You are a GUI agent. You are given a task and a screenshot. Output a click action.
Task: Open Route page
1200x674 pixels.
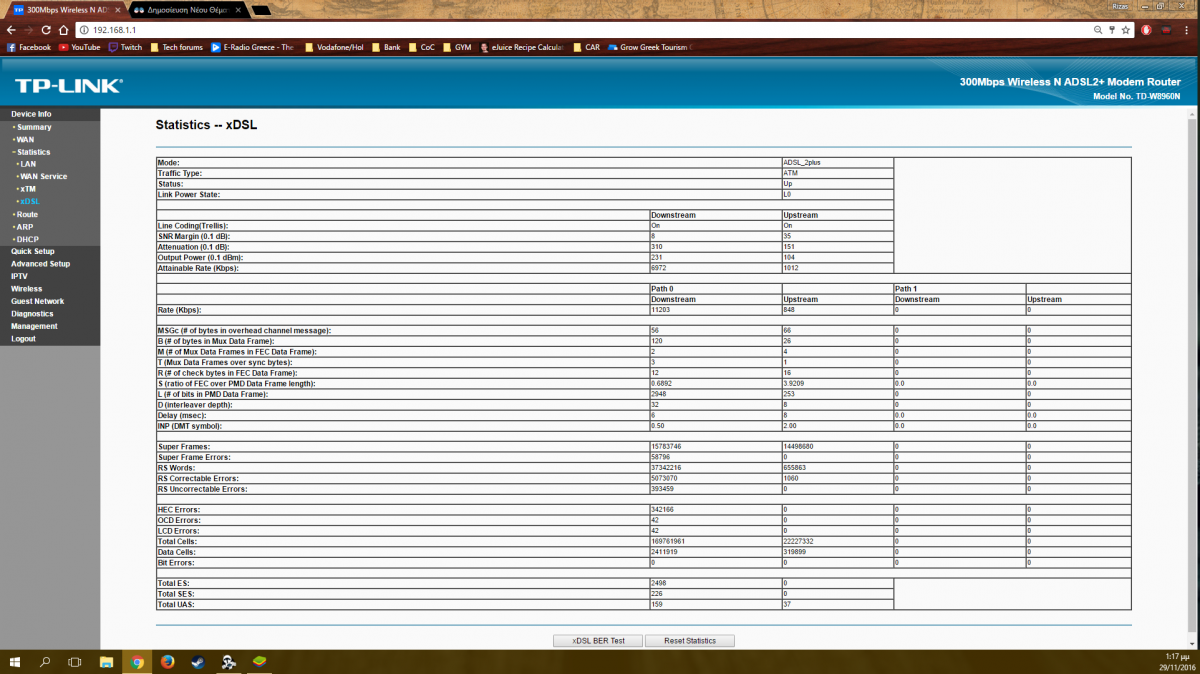pyautogui.click(x=27, y=214)
